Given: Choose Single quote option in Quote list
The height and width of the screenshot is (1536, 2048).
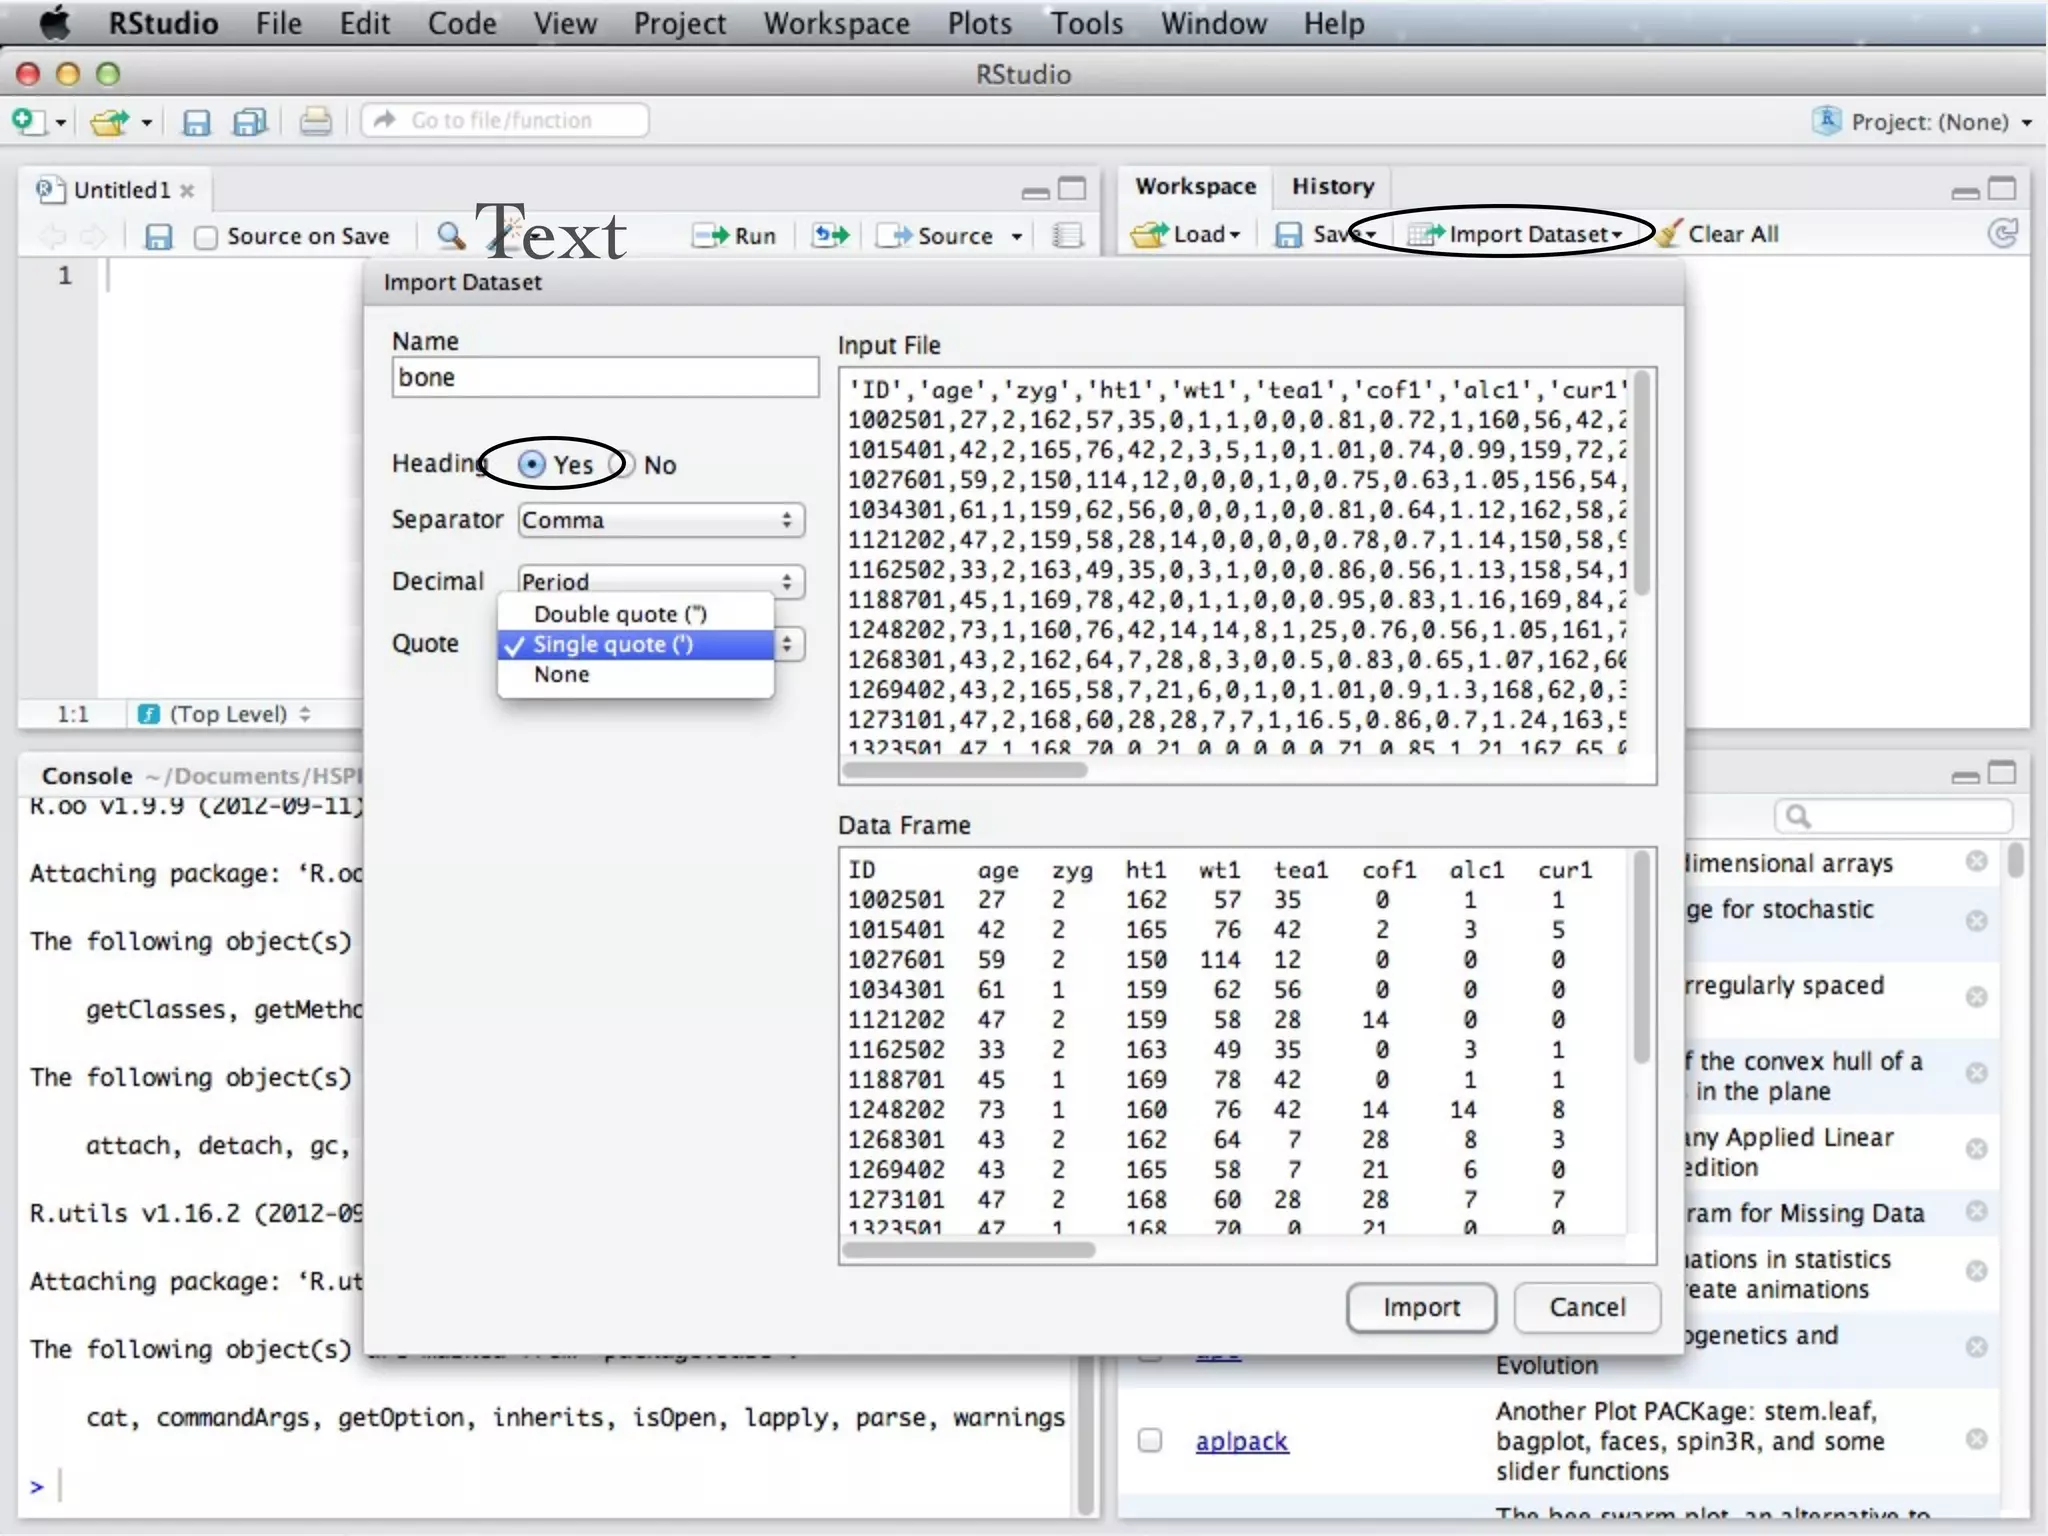Looking at the screenshot, I should tap(636, 644).
